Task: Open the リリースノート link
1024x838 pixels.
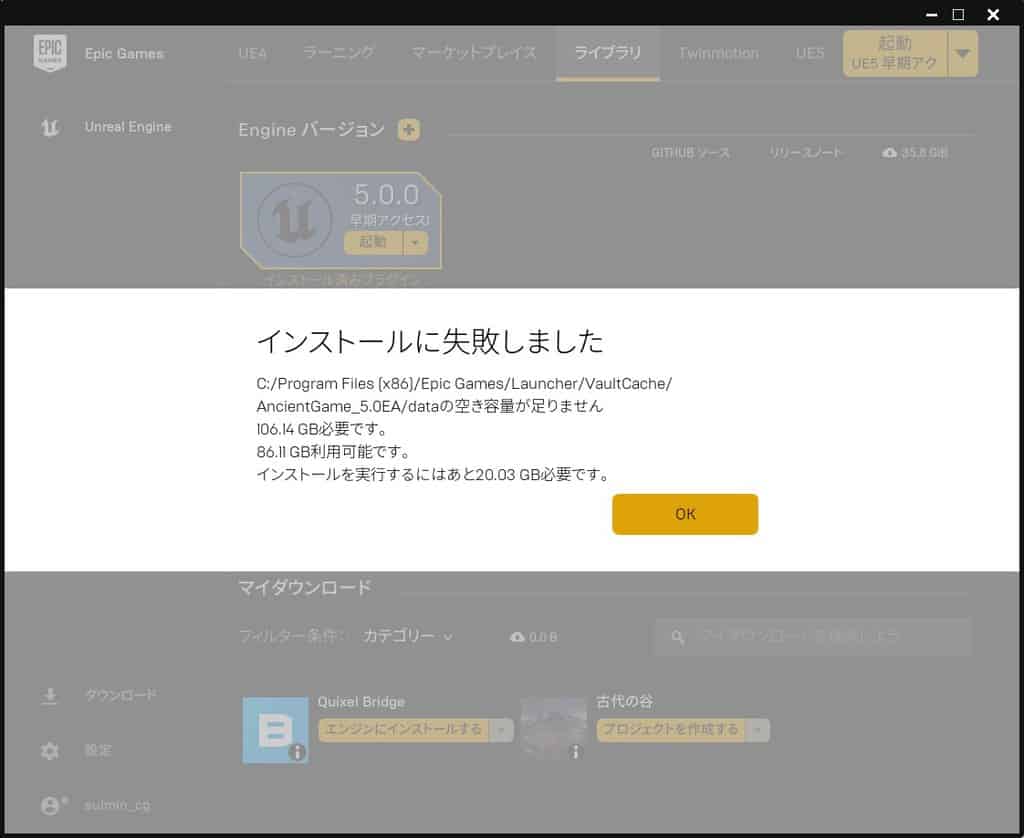Action: 806,153
